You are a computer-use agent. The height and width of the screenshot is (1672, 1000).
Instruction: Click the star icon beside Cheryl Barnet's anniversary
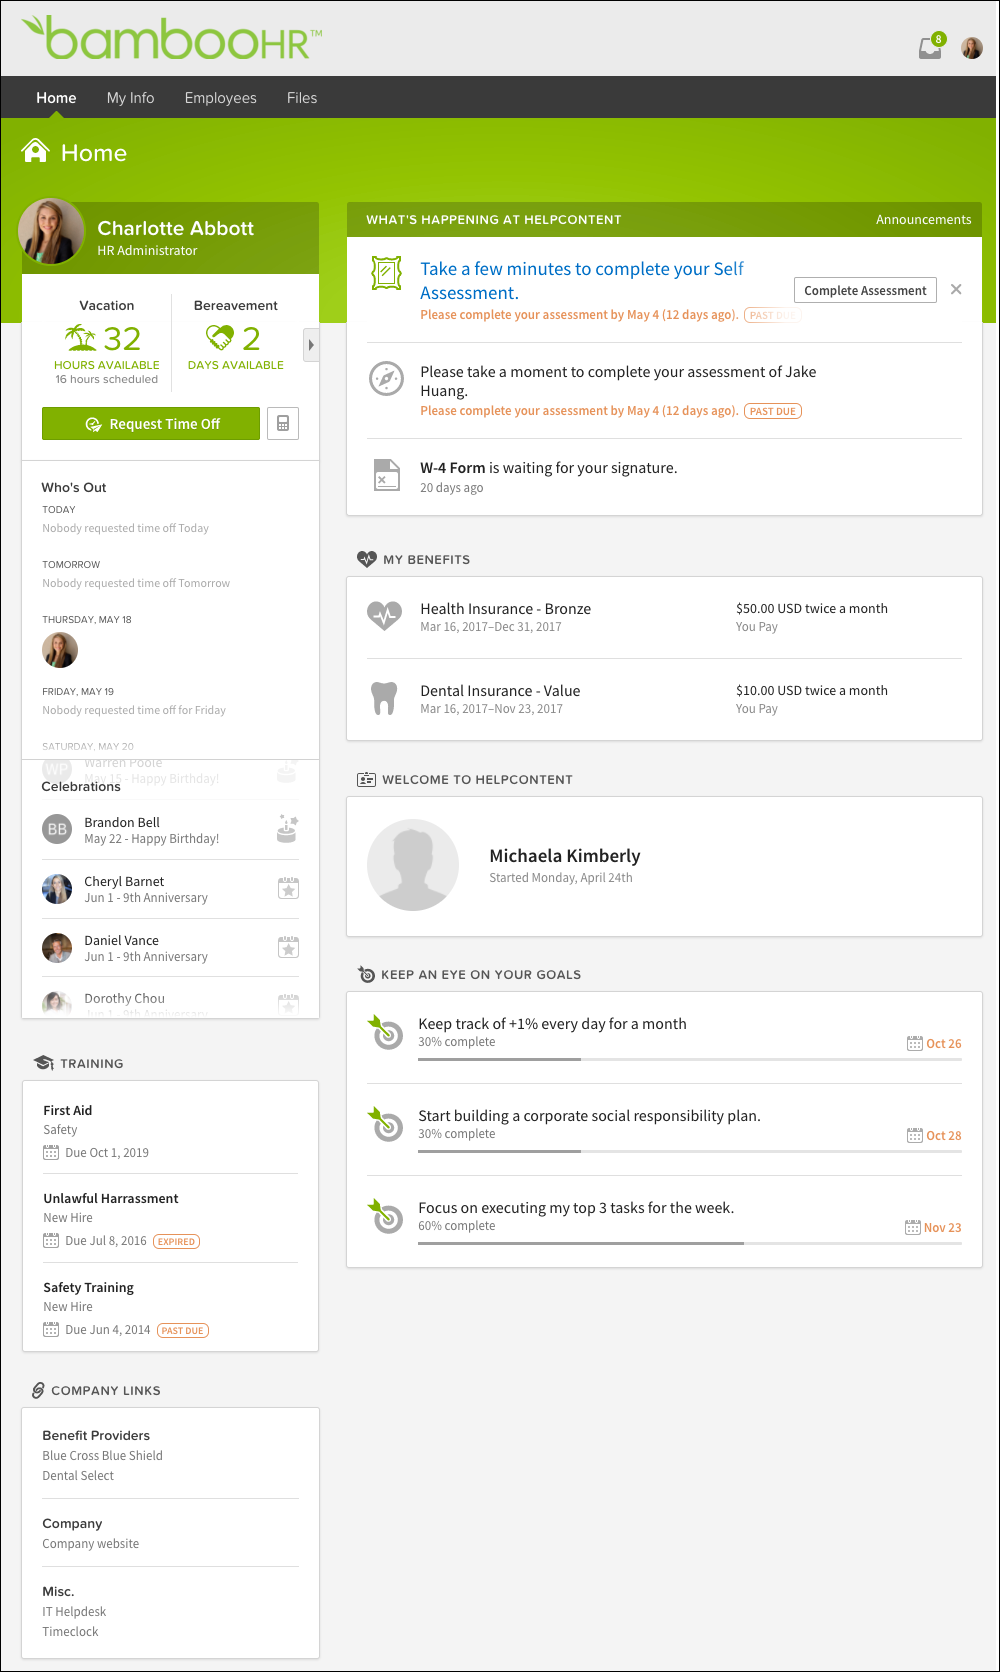pos(288,888)
